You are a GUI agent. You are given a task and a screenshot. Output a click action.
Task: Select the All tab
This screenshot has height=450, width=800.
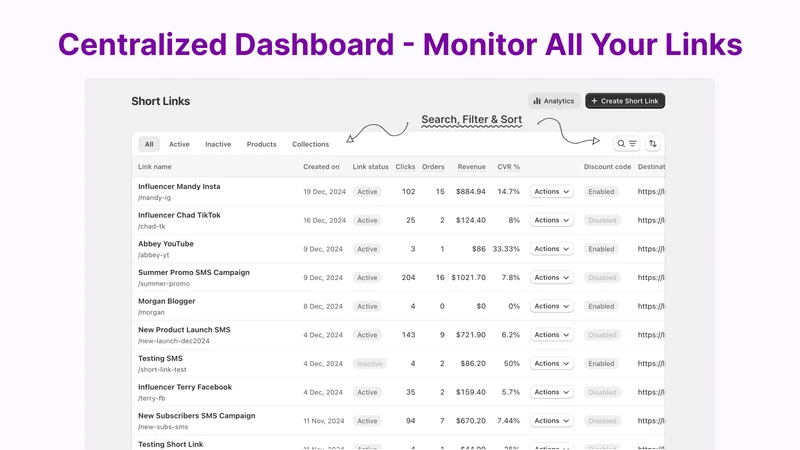click(x=149, y=144)
